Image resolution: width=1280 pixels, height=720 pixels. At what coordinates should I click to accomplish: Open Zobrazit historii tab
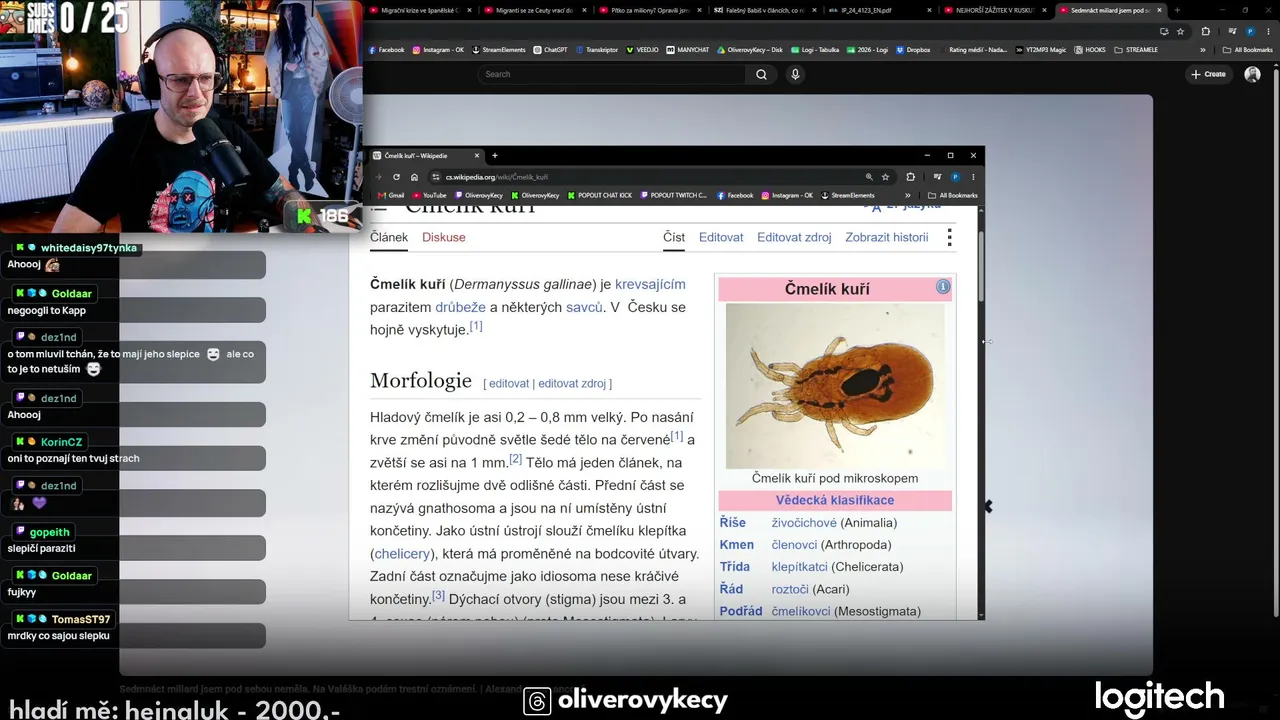click(887, 238)
